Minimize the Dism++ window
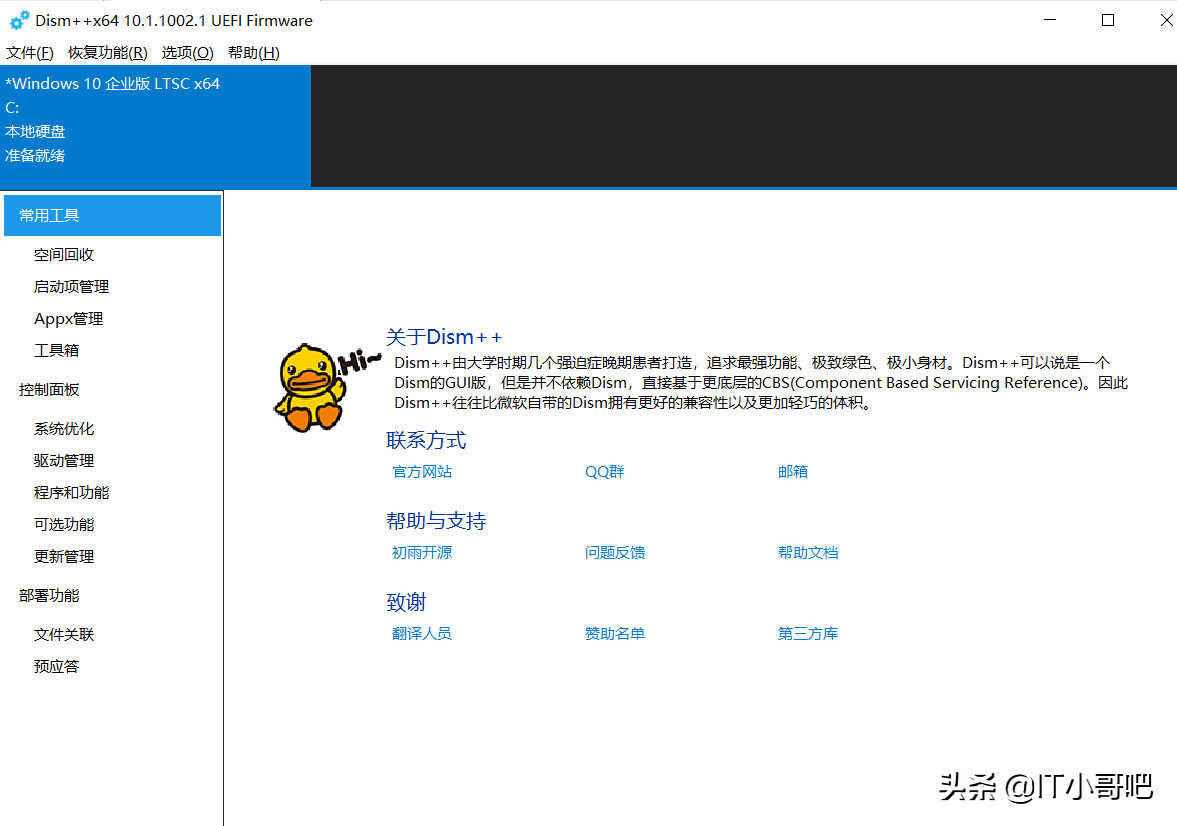Viewport: 1177px width, 826px height. [1050, 20]
